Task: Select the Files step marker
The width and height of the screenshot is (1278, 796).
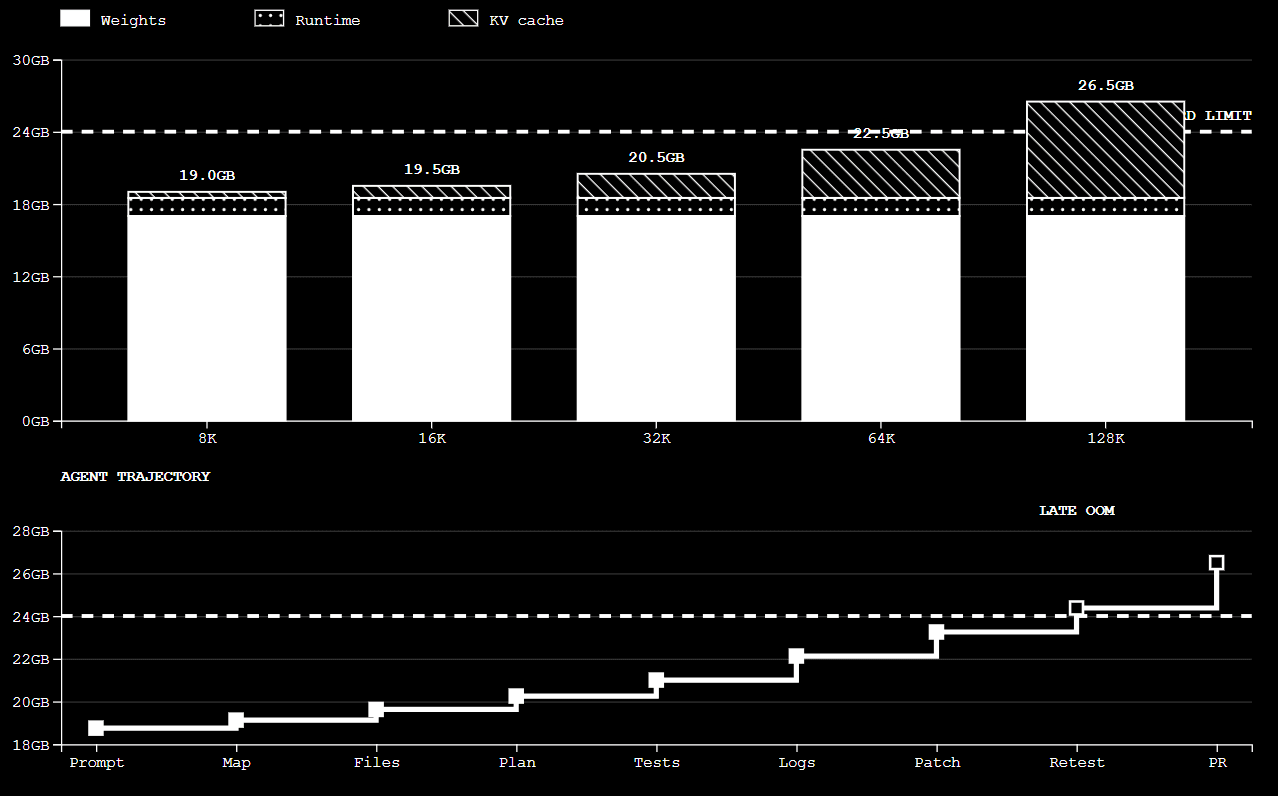Action: tap(376, 709)
